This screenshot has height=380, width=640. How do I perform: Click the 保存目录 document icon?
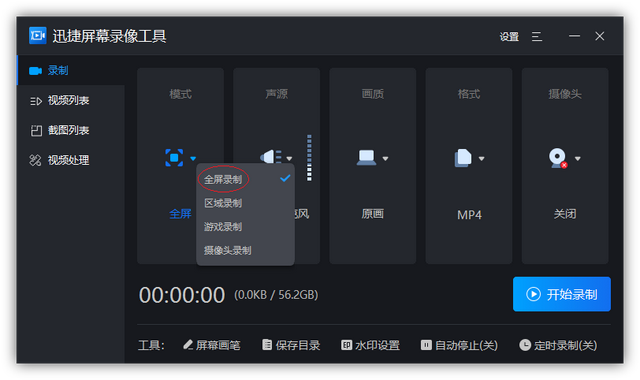pos(267,345)
